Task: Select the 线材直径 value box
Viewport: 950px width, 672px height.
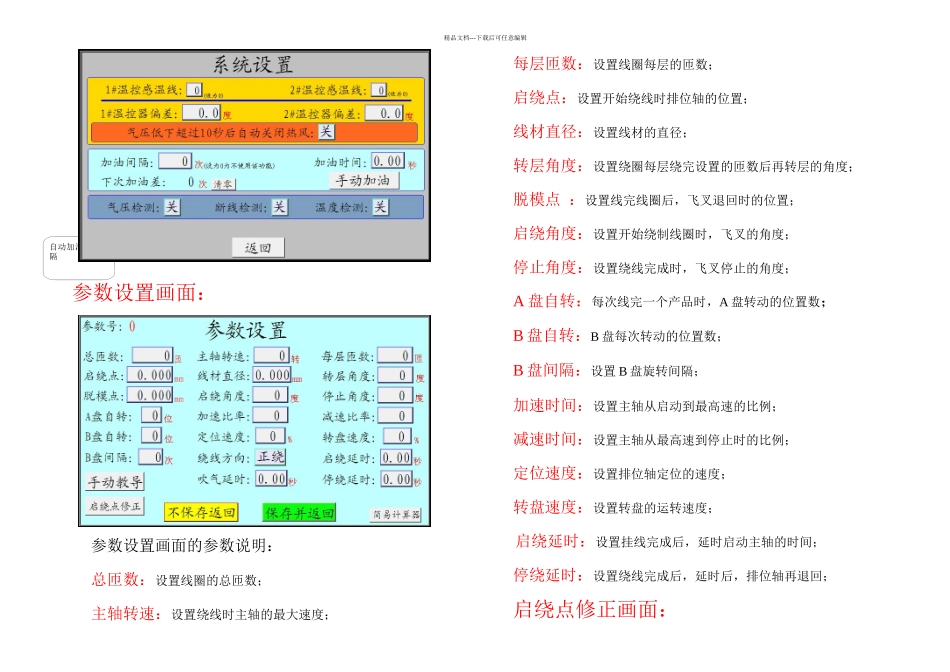Action: [271, 376]
